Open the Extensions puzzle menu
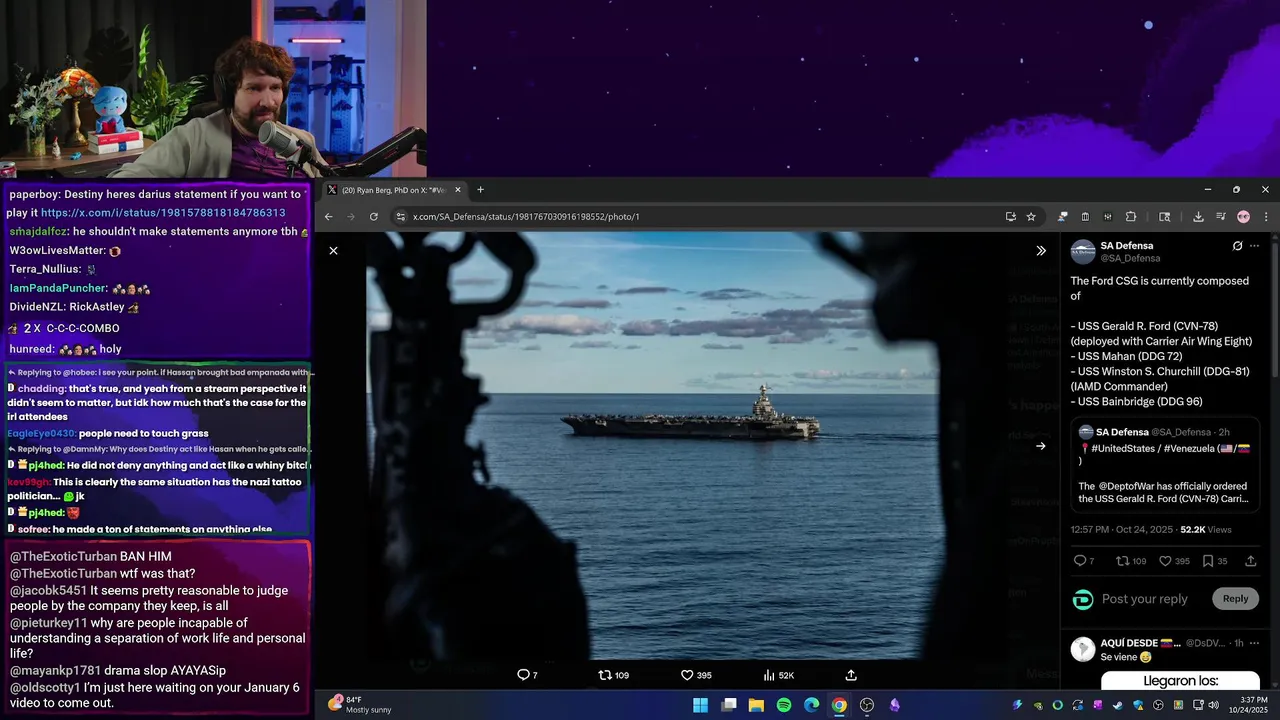The height and width of the screenshot is (720, 1280). [1131, 216]
